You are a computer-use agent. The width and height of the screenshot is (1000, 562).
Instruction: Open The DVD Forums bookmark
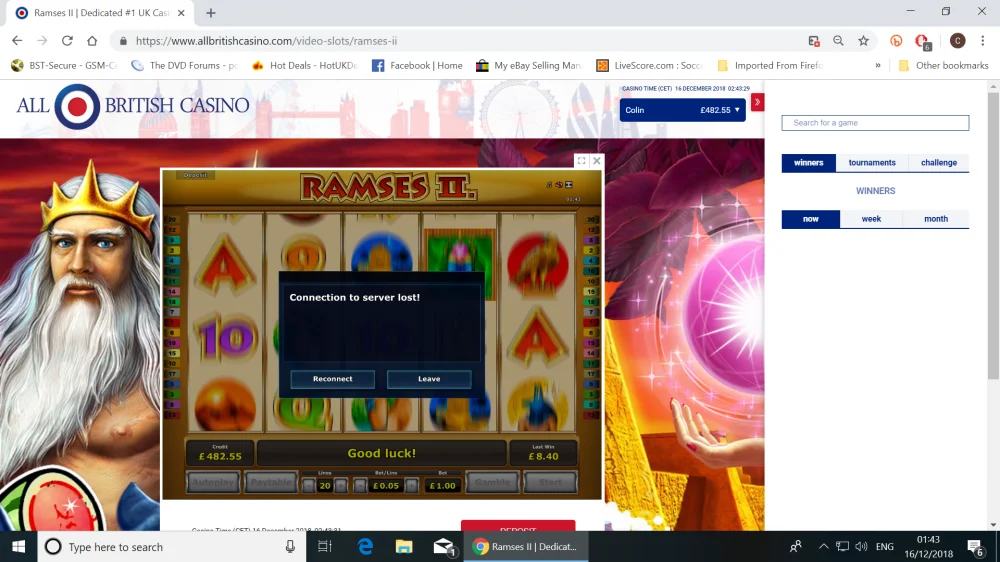coord(184,65)
